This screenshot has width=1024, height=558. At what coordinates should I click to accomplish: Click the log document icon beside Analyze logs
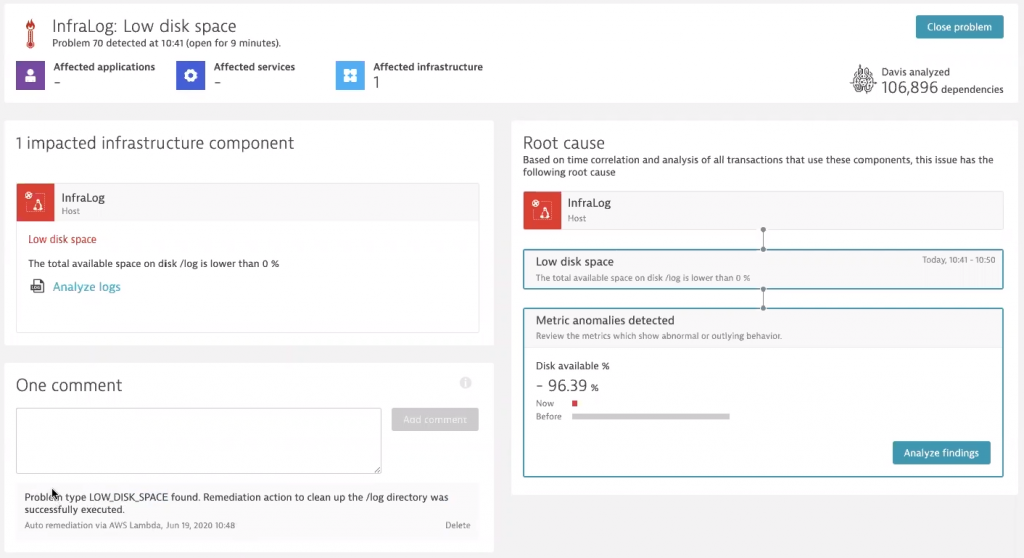[37, 286]
